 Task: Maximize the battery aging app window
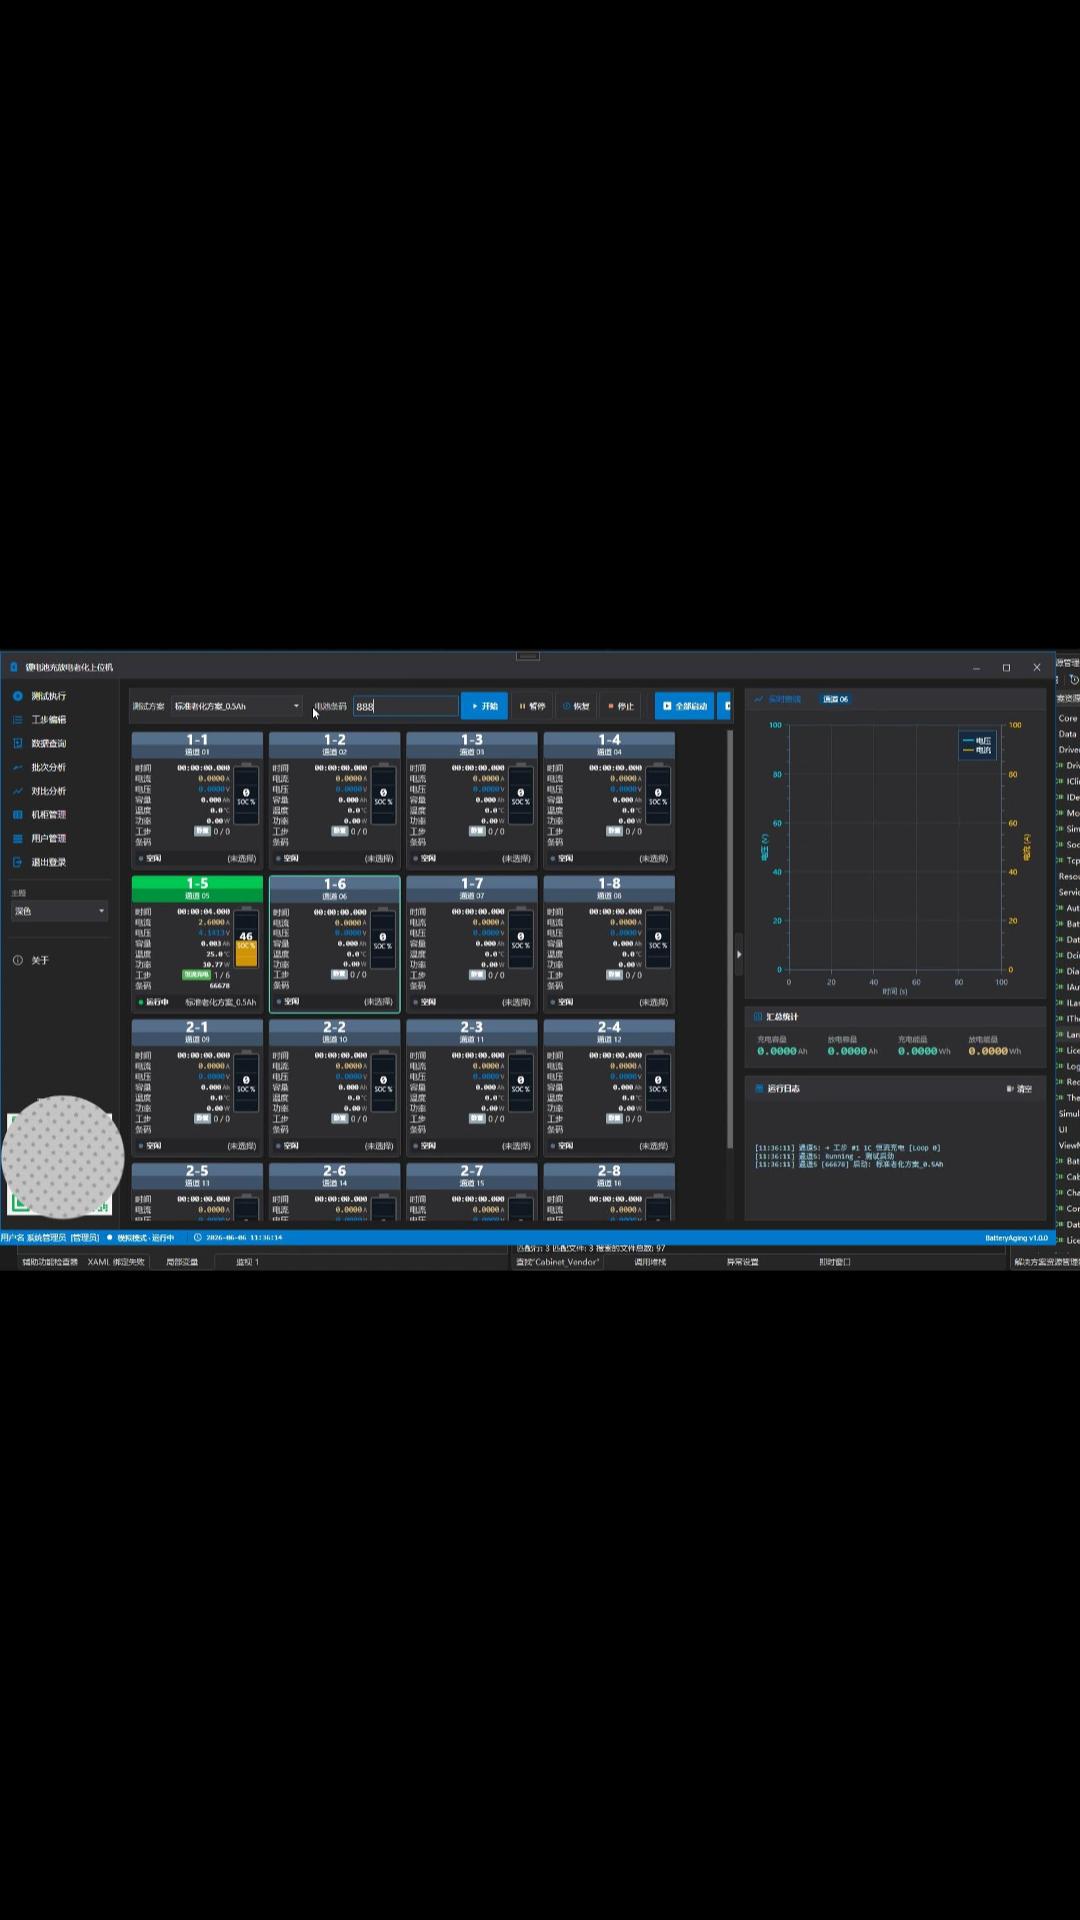point(1006,667)
